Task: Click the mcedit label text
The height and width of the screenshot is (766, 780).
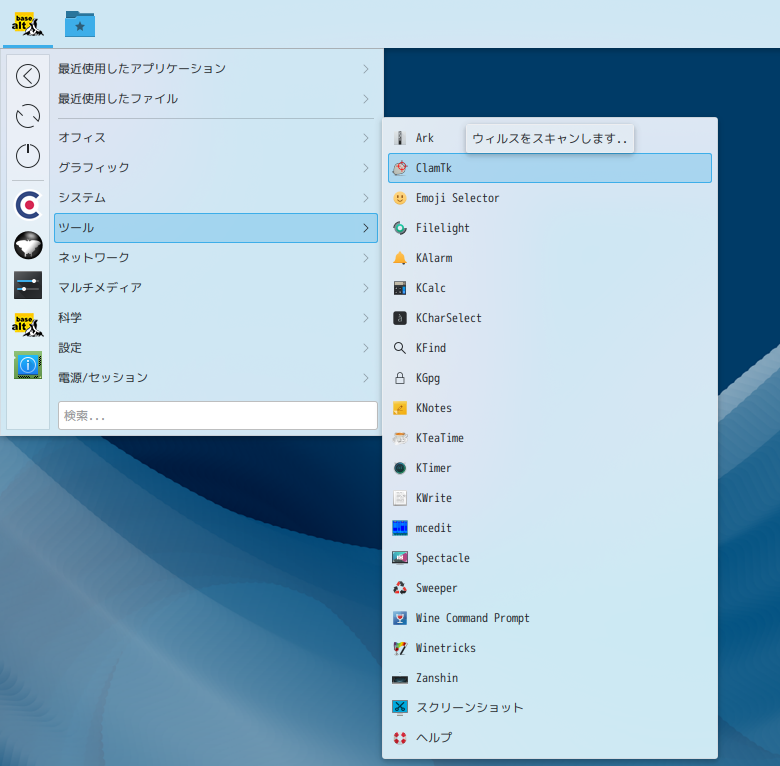Action: [x=433, y=528]
